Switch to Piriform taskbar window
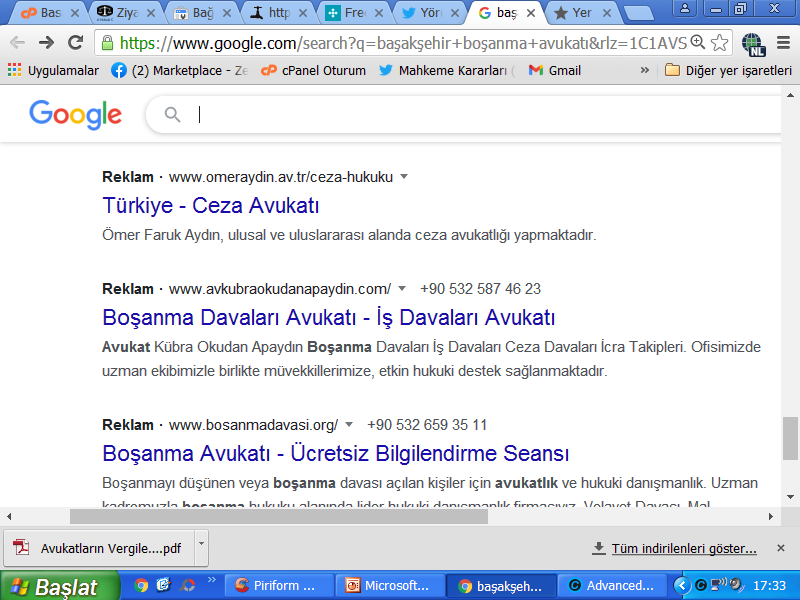The image size is (800, 600). 279,586
